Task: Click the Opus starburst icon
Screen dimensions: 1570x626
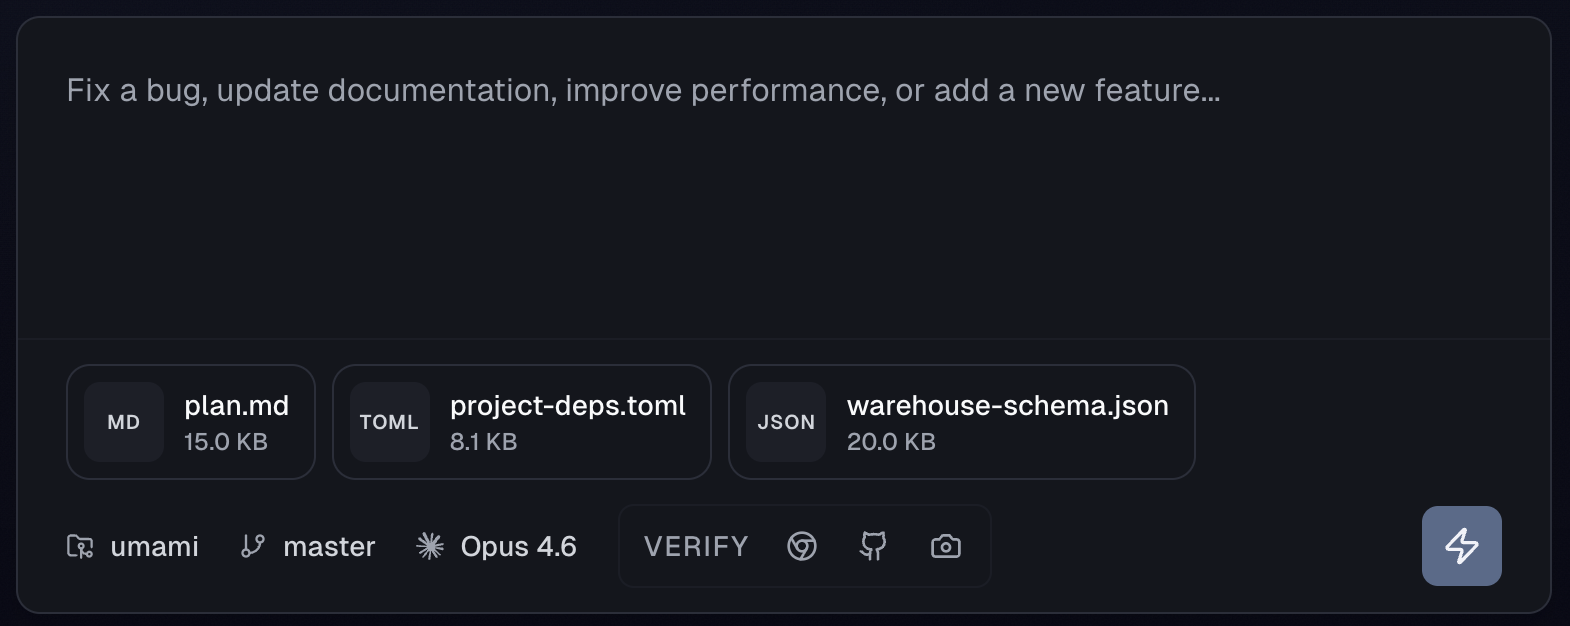Action: point(430,546)
